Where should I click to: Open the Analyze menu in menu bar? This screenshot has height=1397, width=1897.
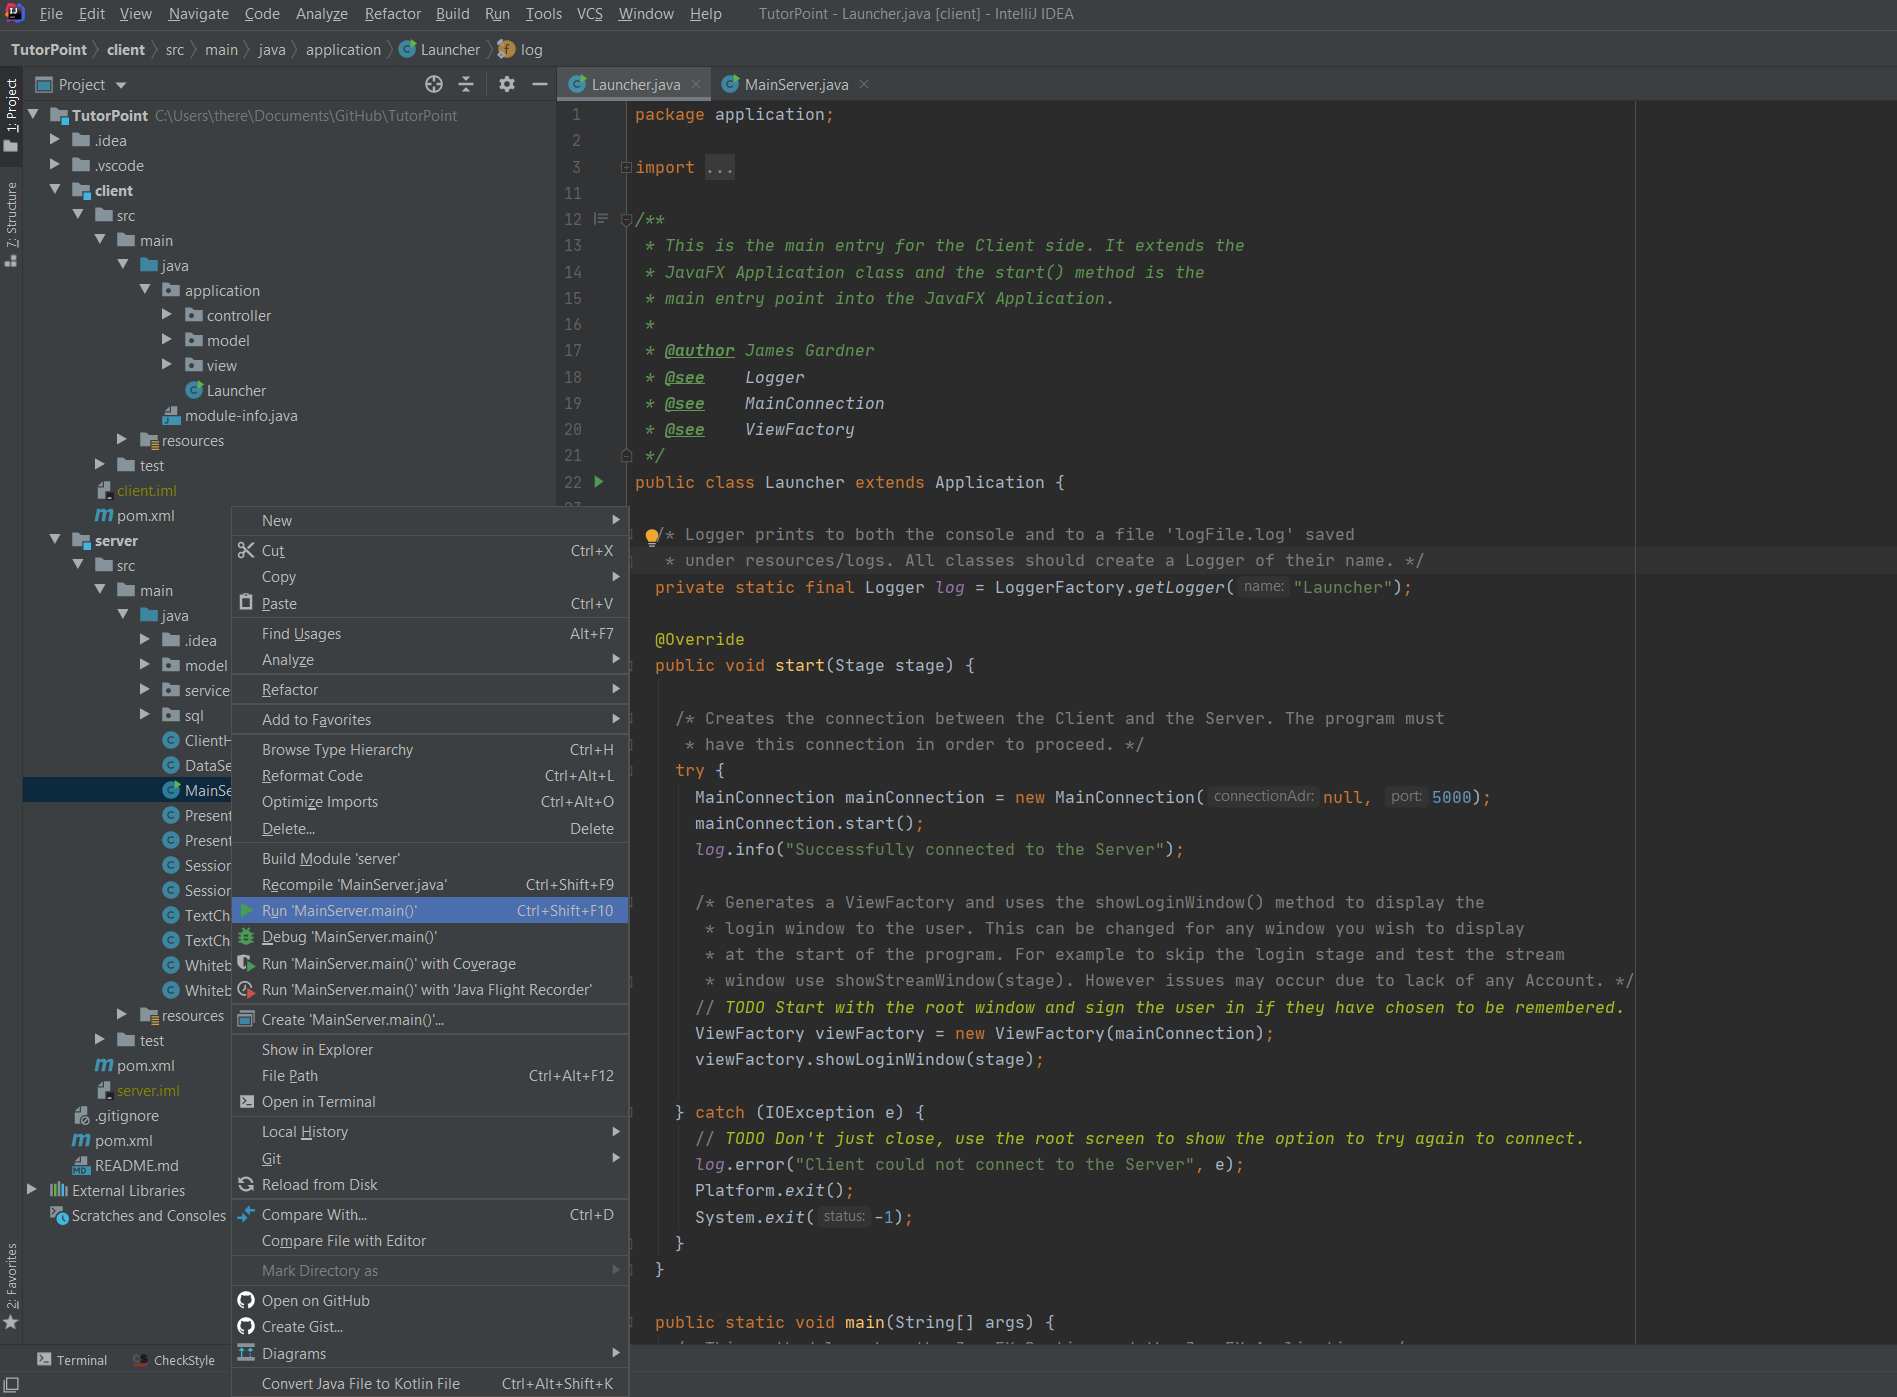coord(322,13)
